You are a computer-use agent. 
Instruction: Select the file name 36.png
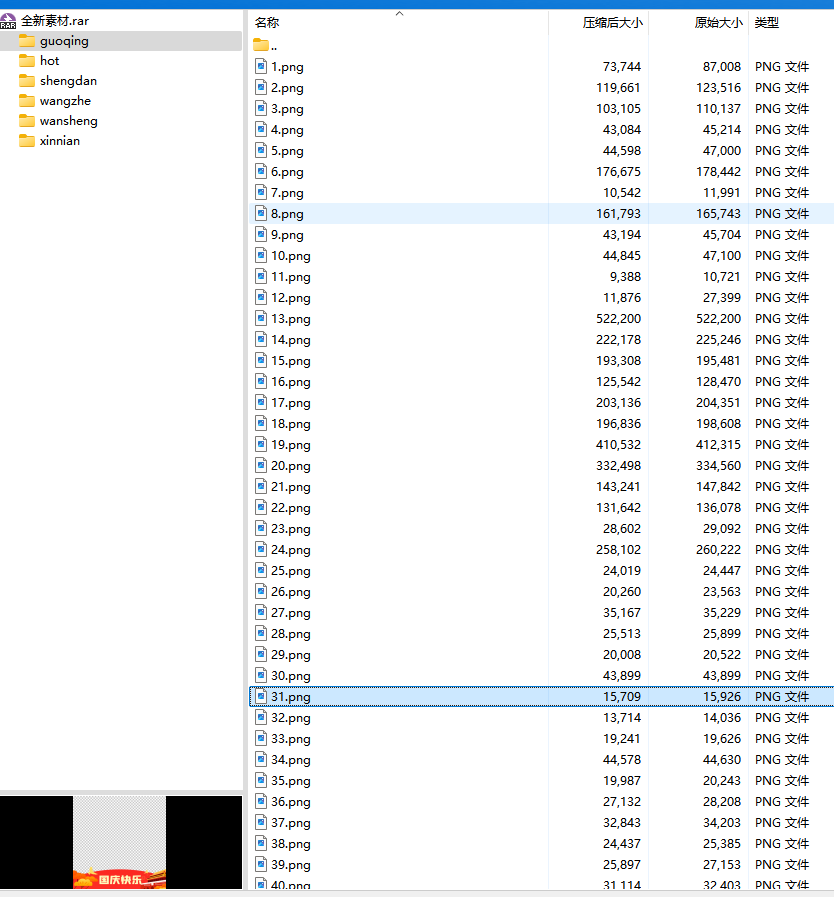click(x=291, y=802)
